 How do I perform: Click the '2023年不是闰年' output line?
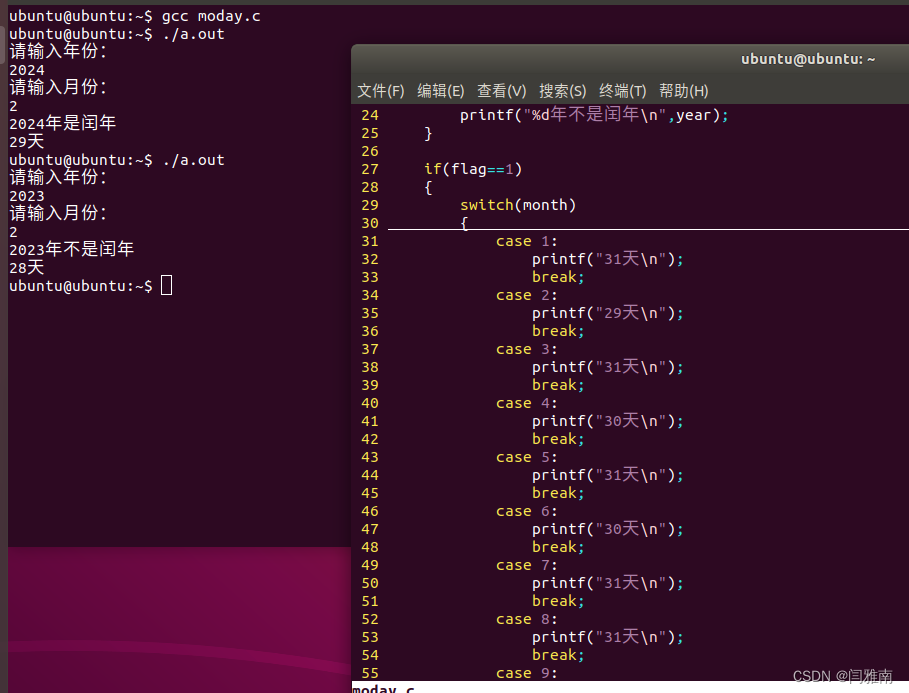coord(71,249)
